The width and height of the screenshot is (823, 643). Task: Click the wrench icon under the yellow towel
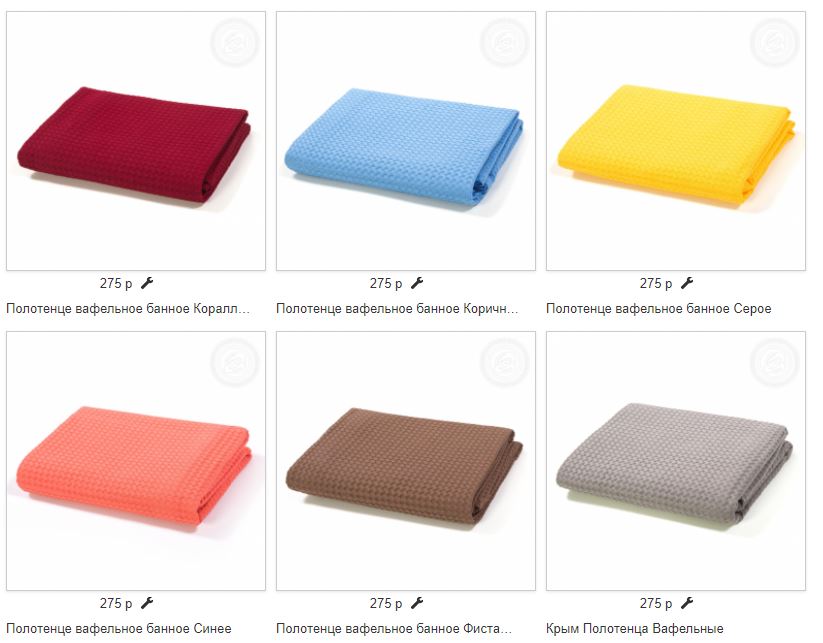[x=687, y=283]
